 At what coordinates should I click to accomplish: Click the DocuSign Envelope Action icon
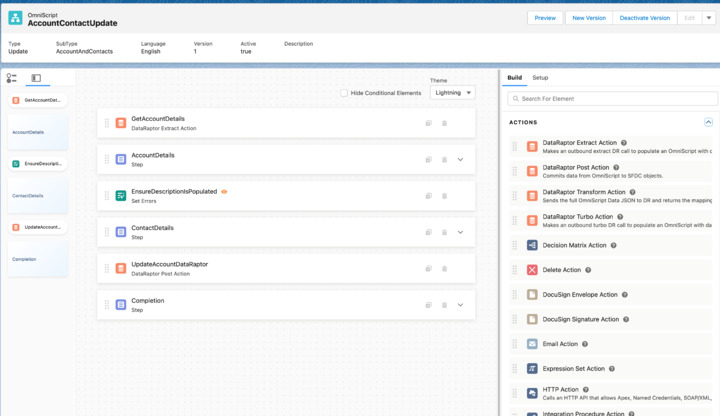[532, 295]
